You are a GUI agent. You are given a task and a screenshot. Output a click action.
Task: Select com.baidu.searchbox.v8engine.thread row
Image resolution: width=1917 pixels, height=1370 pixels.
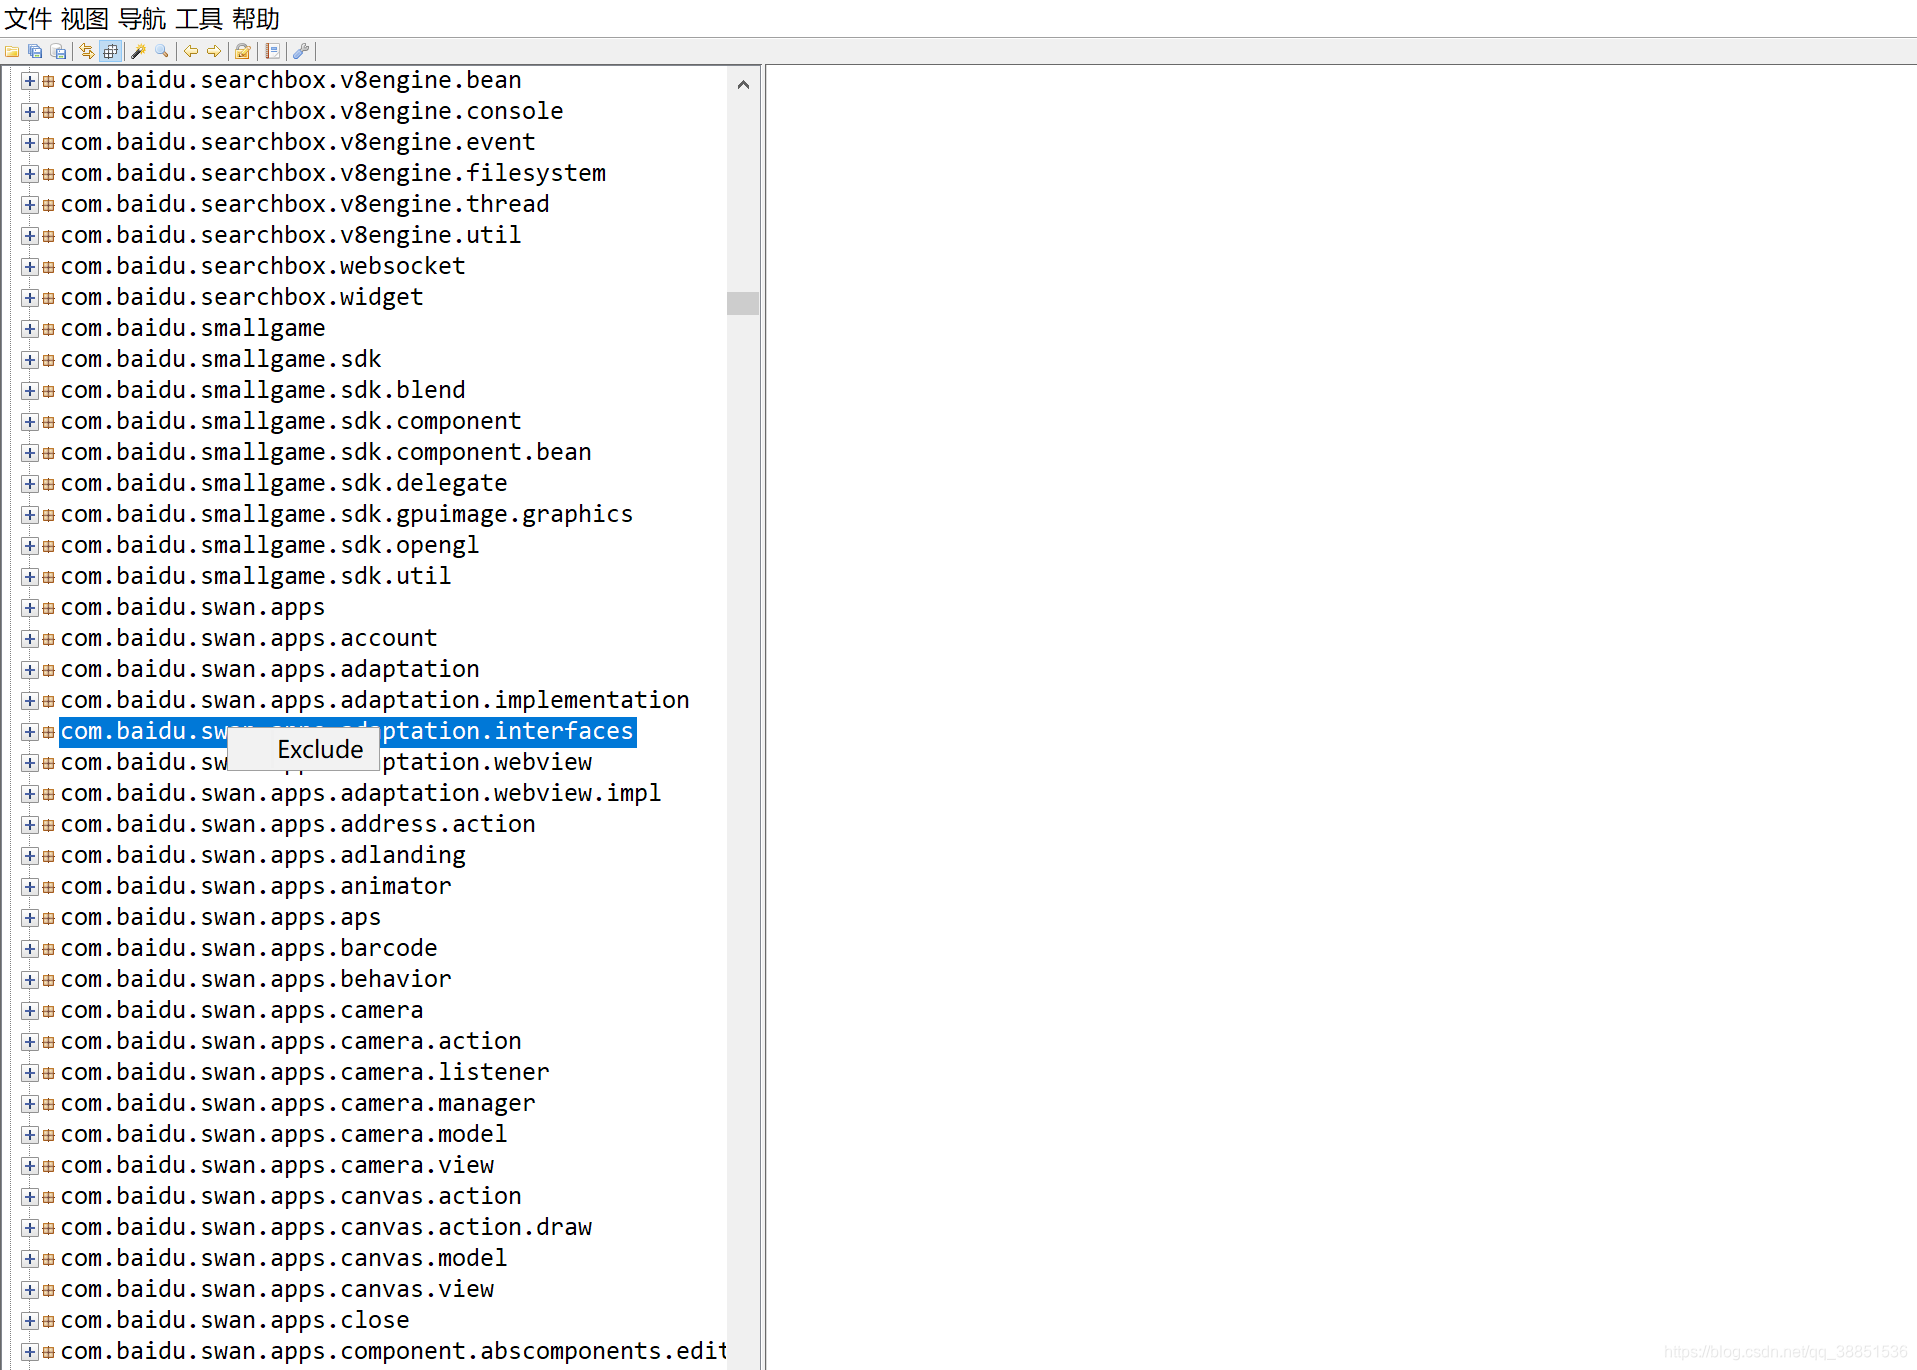(x=305, y=205)
